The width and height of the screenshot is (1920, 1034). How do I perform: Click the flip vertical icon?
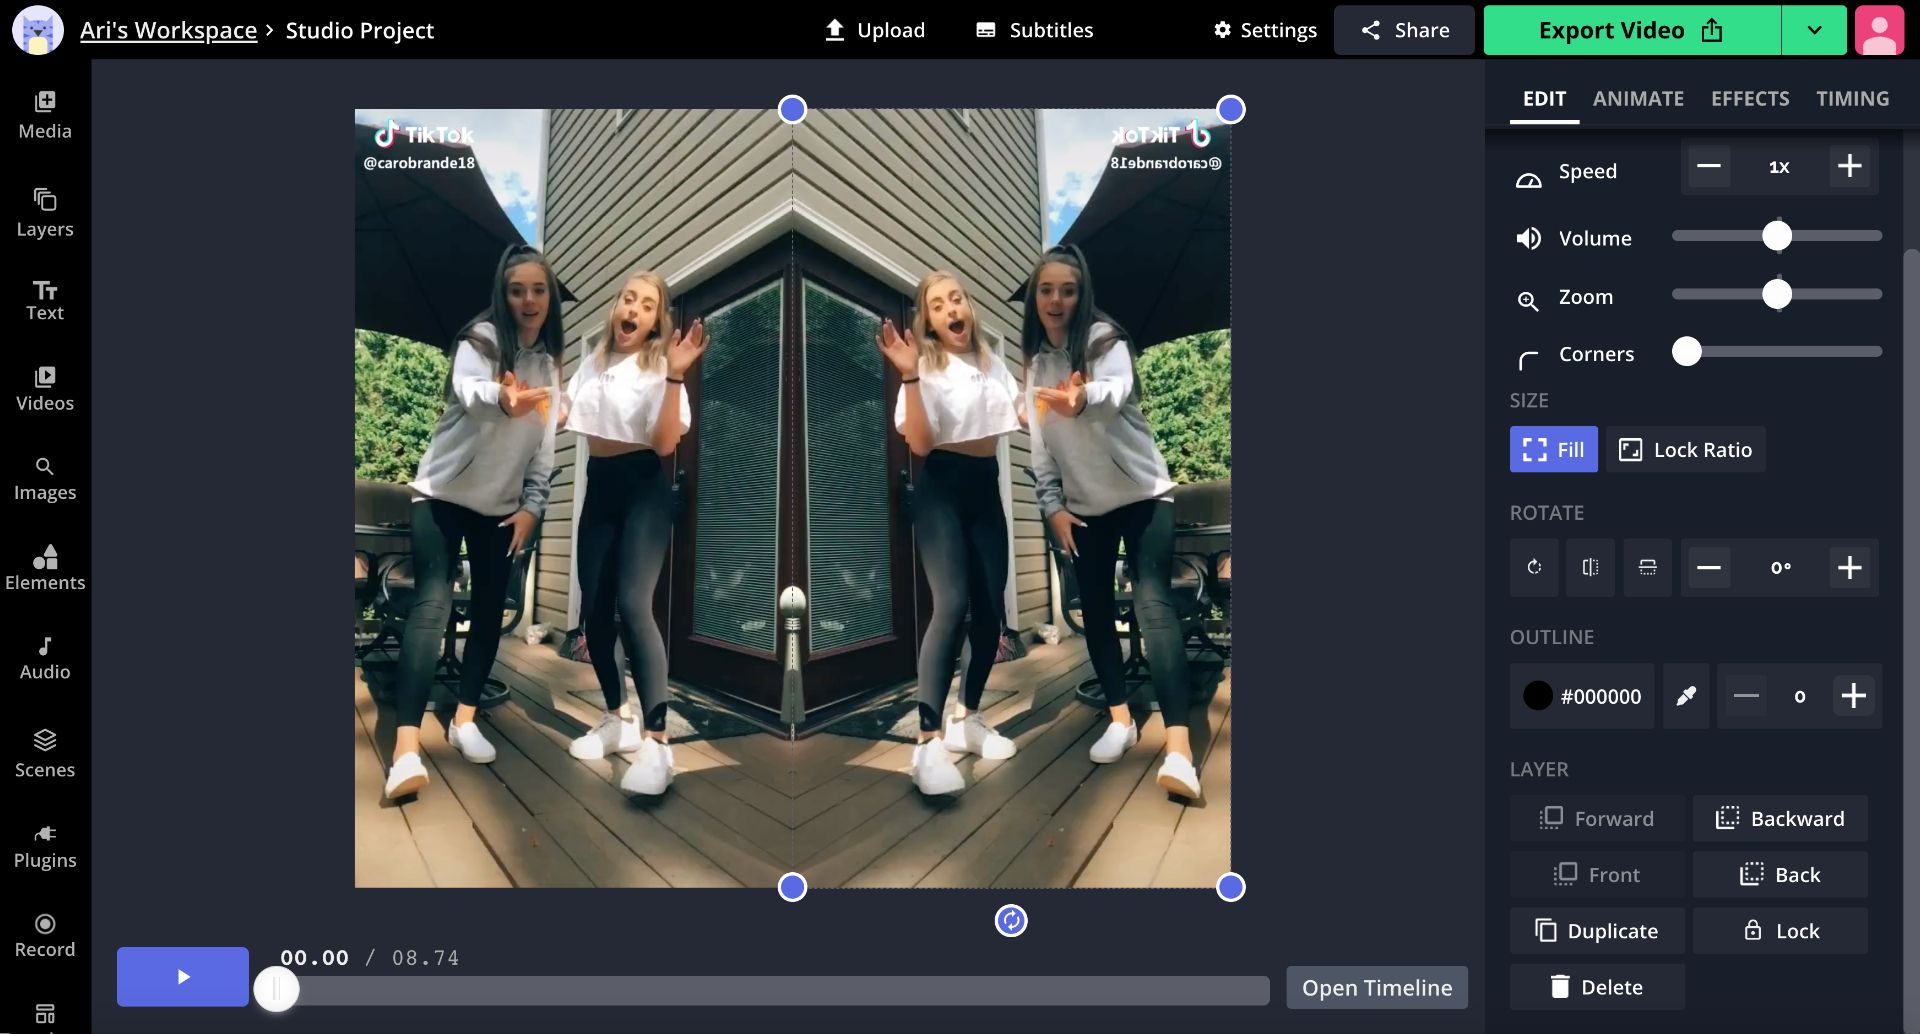point(1647,567)
